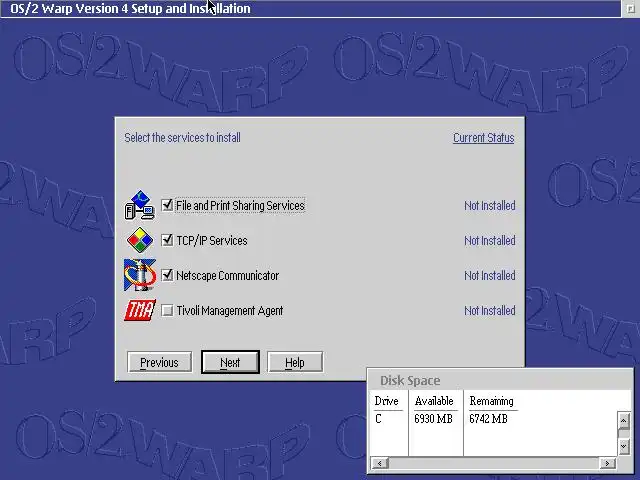Click the 'Select the services to install' heading

click(182, 138)
